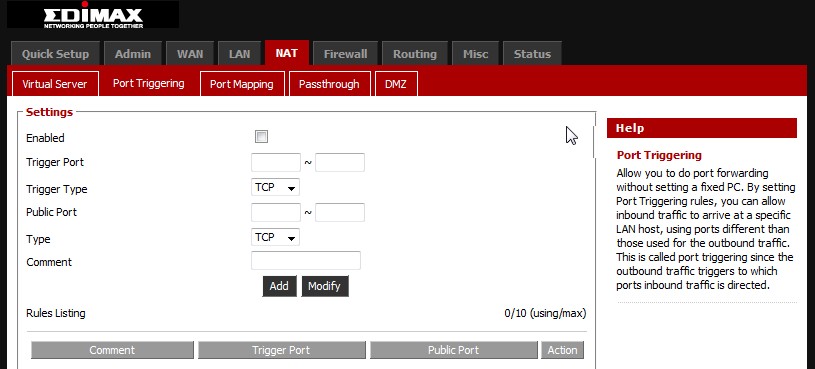Click into the Comment text field
The width and height of the screenshot is (815, 369).
306,260
